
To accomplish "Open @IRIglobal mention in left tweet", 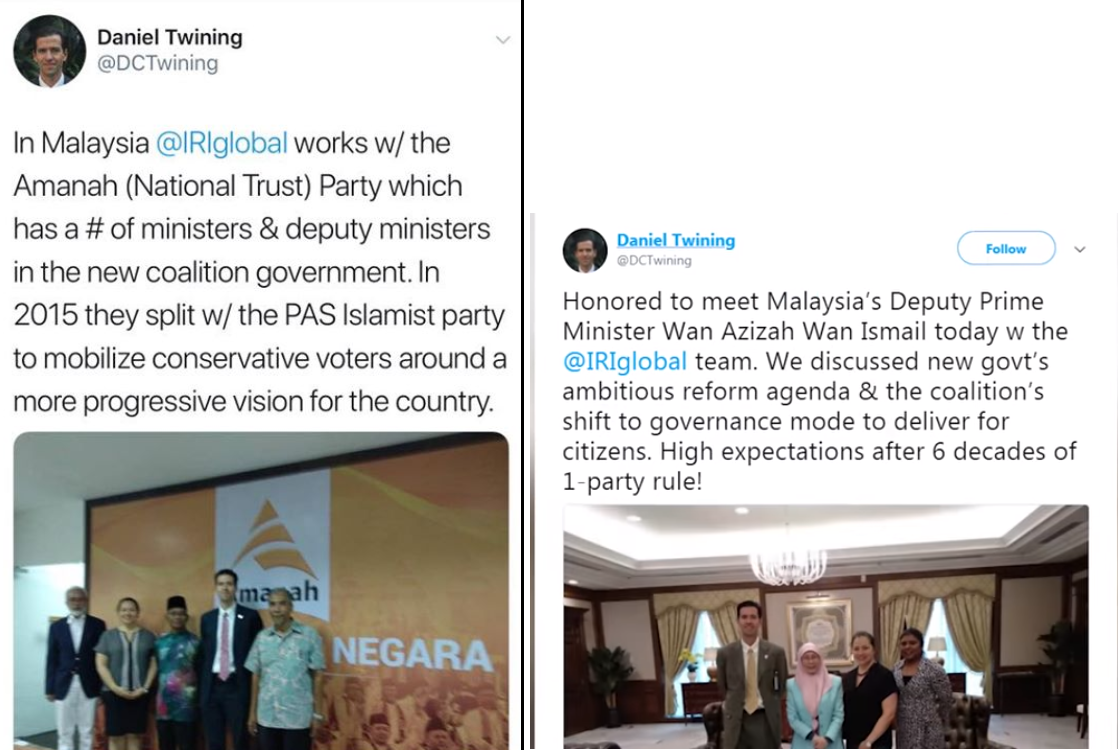I will [222, 143].
